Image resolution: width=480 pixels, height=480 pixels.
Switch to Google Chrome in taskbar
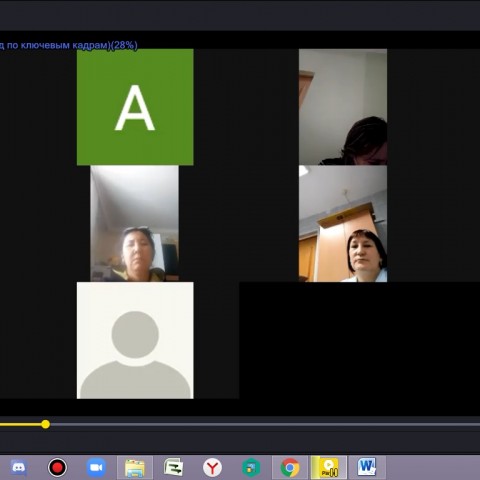pos(290,468)
